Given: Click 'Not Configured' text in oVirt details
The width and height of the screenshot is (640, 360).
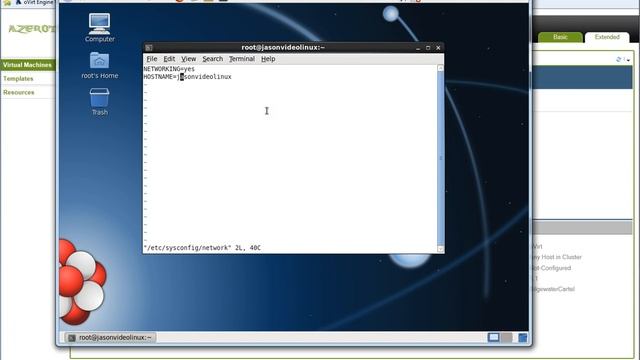Looking at the screenshot, I should [551, 268].
